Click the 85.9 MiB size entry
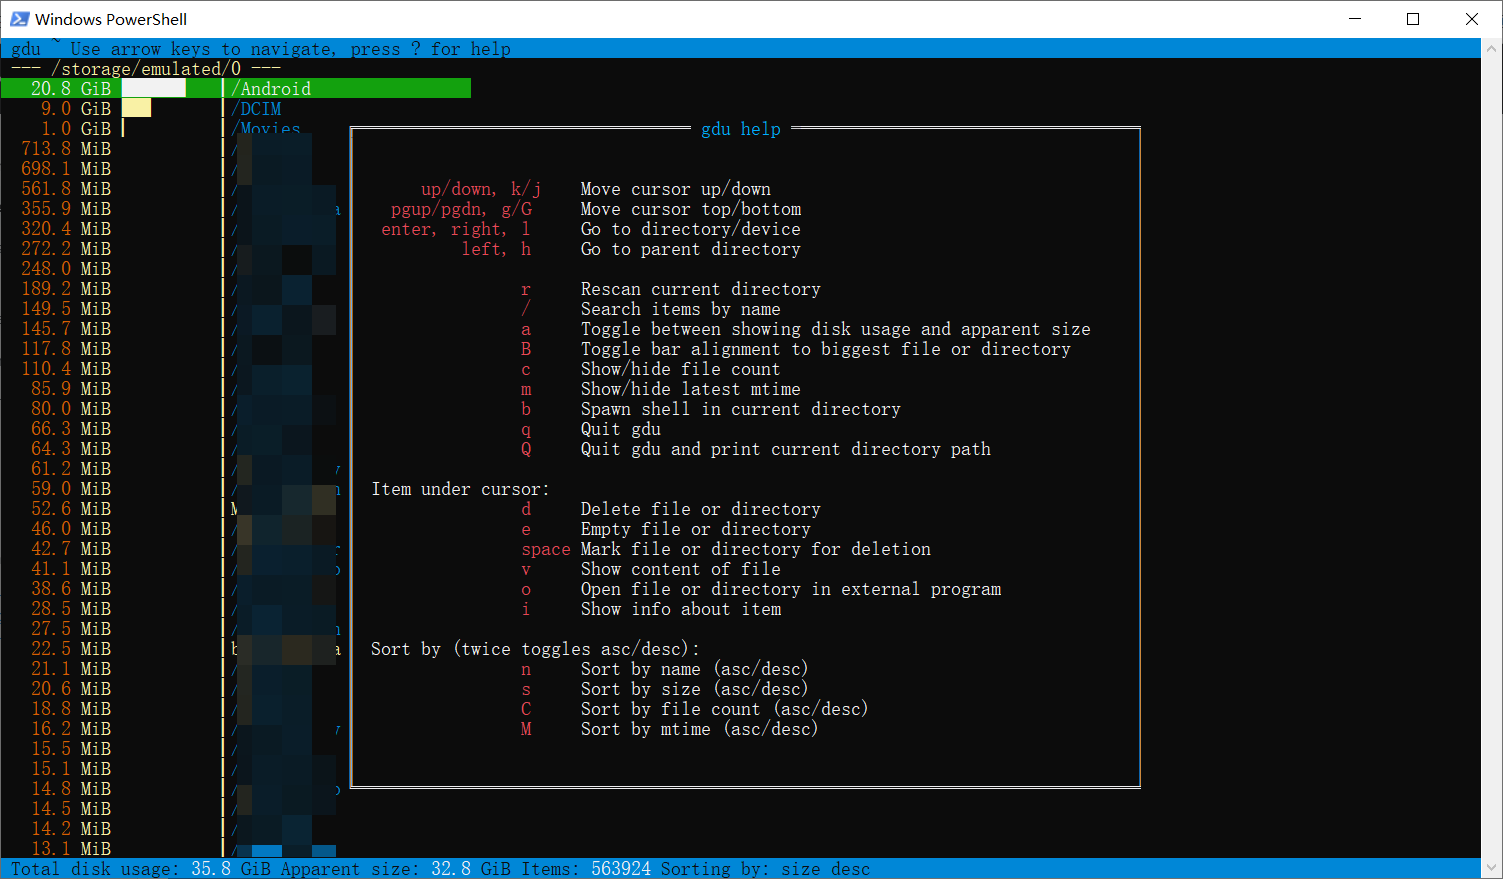Viewport: 1503px width, 879px height. [x=71, y=389]
